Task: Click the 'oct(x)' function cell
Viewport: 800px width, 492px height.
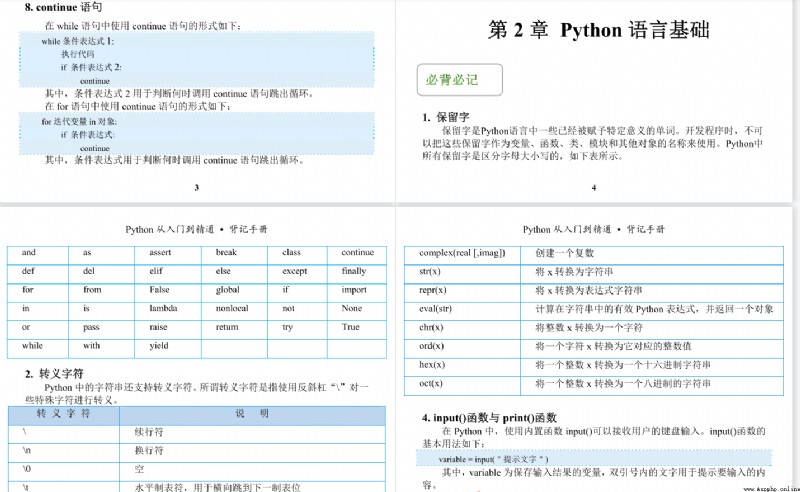Action: pos(462,386)
